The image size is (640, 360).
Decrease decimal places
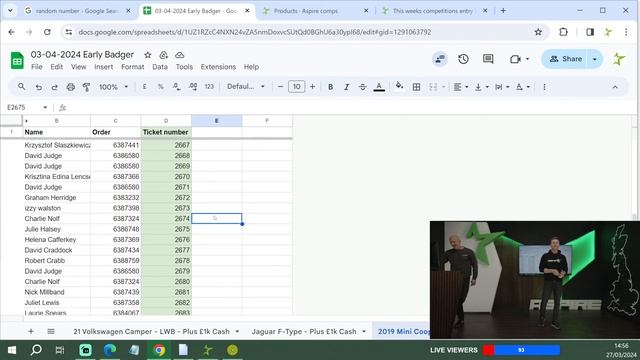176,87
